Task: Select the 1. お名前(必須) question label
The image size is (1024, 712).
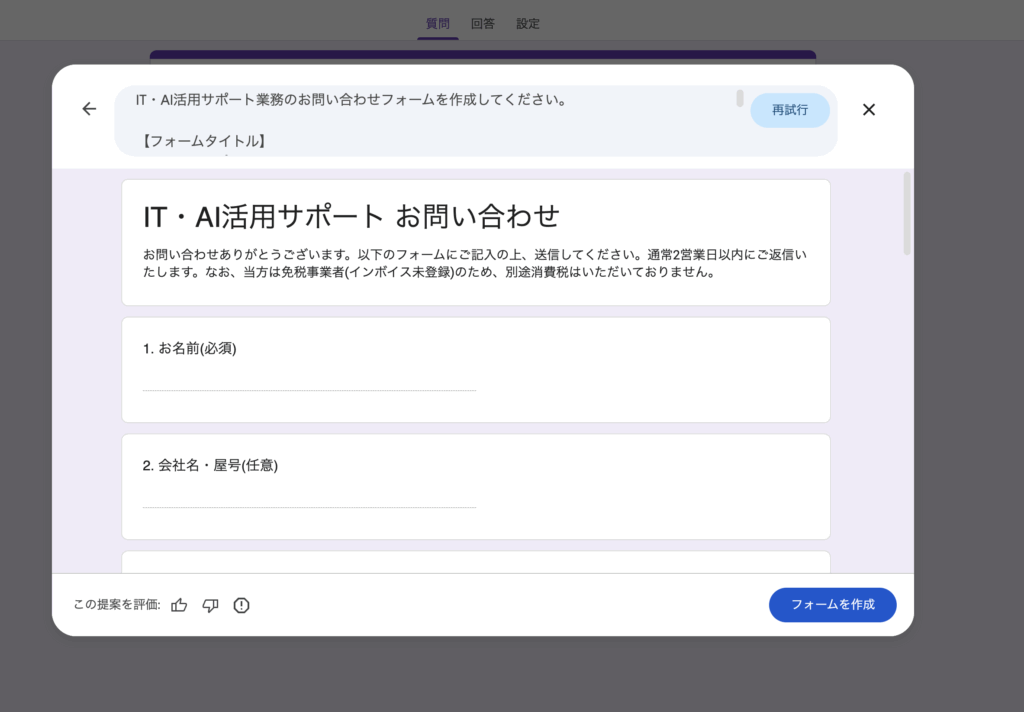Action: click(x=190, y=349)
